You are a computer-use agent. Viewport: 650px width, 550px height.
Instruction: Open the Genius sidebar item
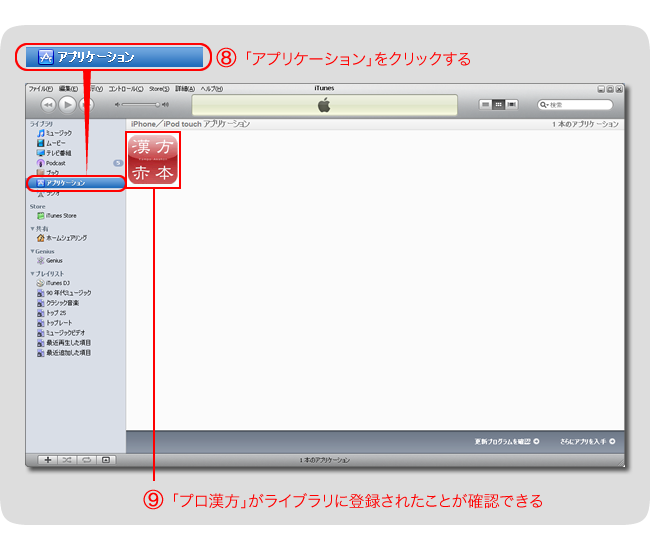(53, 260)
